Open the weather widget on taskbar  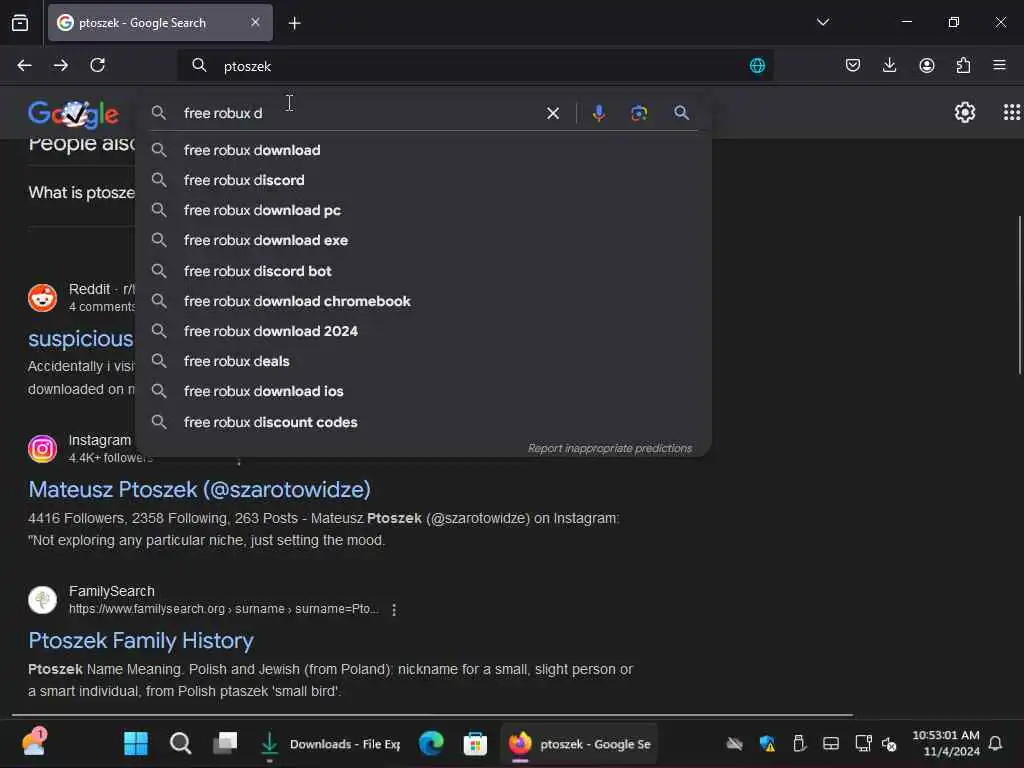(33, 742)
